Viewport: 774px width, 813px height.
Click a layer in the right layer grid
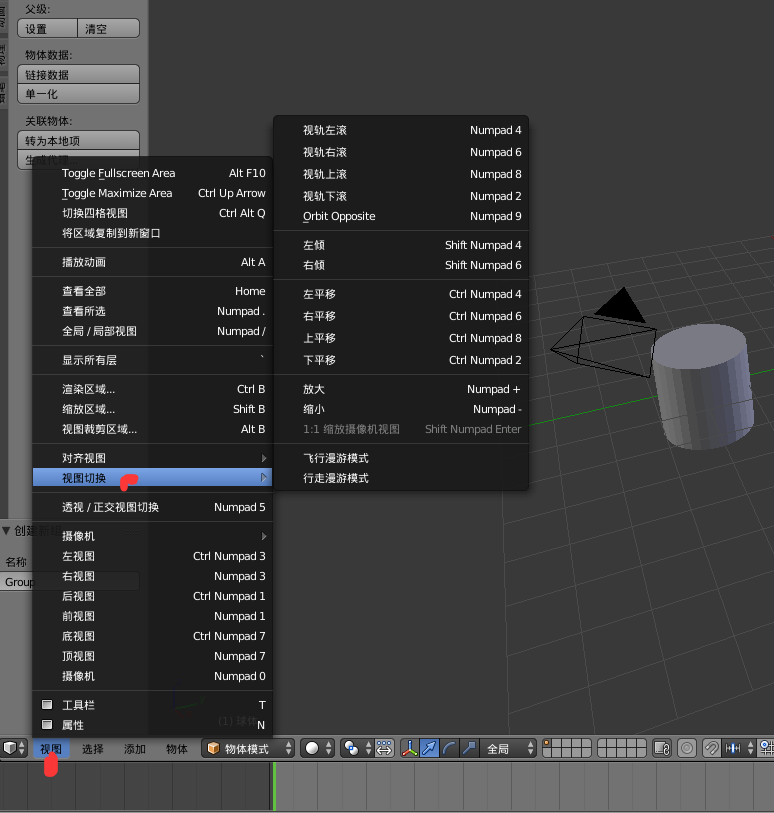click(x=622, y=748)
